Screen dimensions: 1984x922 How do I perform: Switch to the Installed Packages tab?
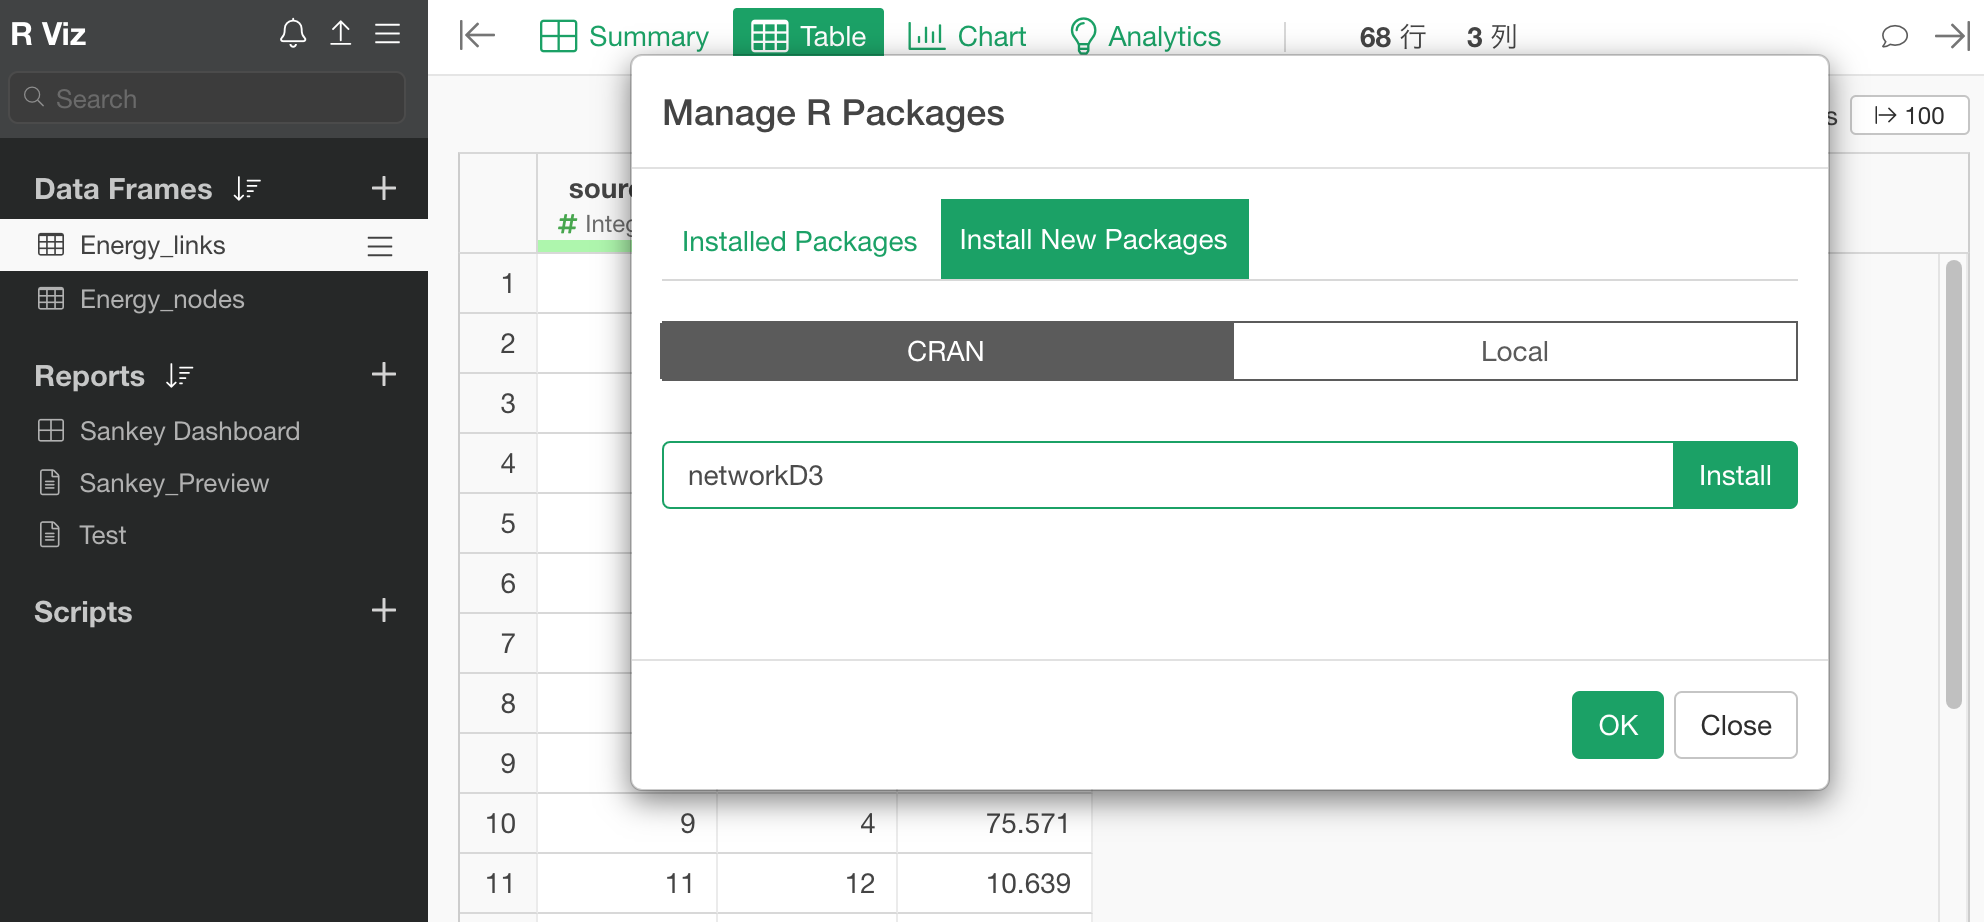click(799, 241)
